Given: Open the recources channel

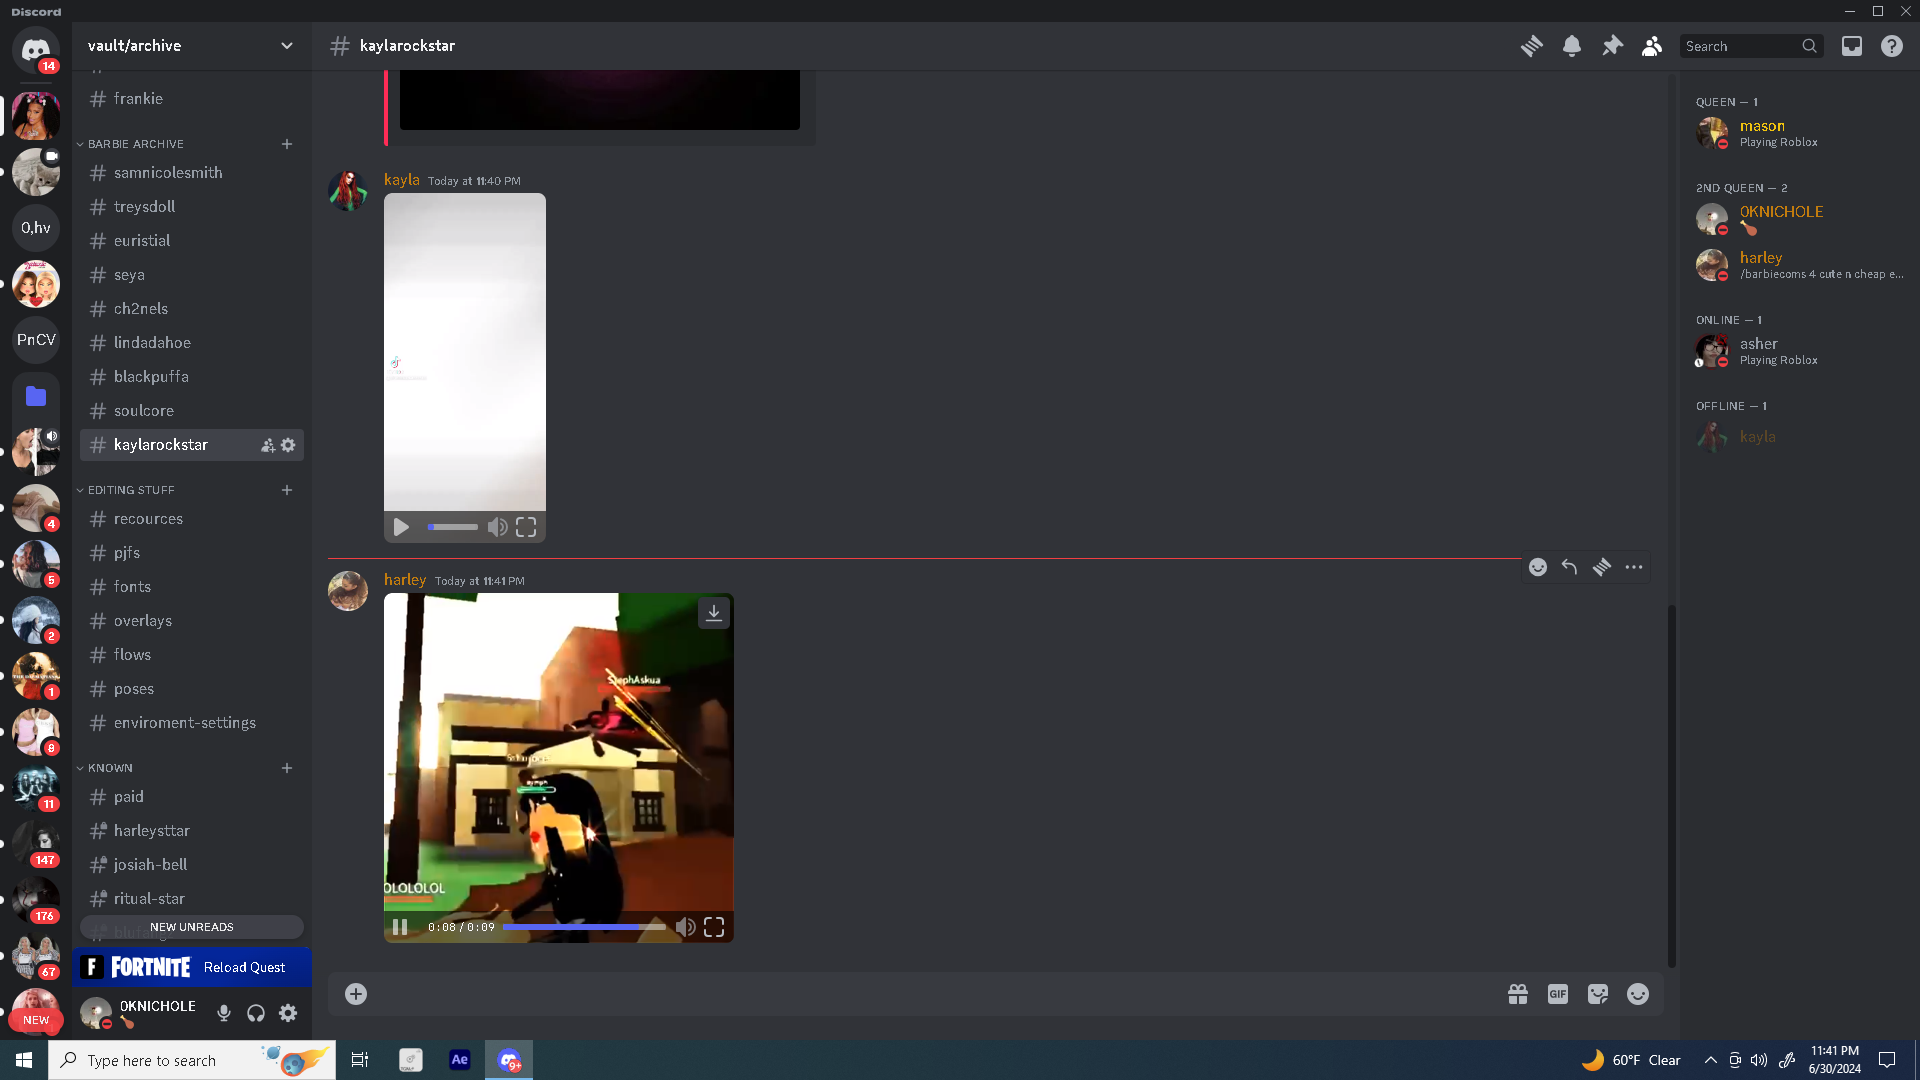Looking at the screenshot, I should point(191,519).
